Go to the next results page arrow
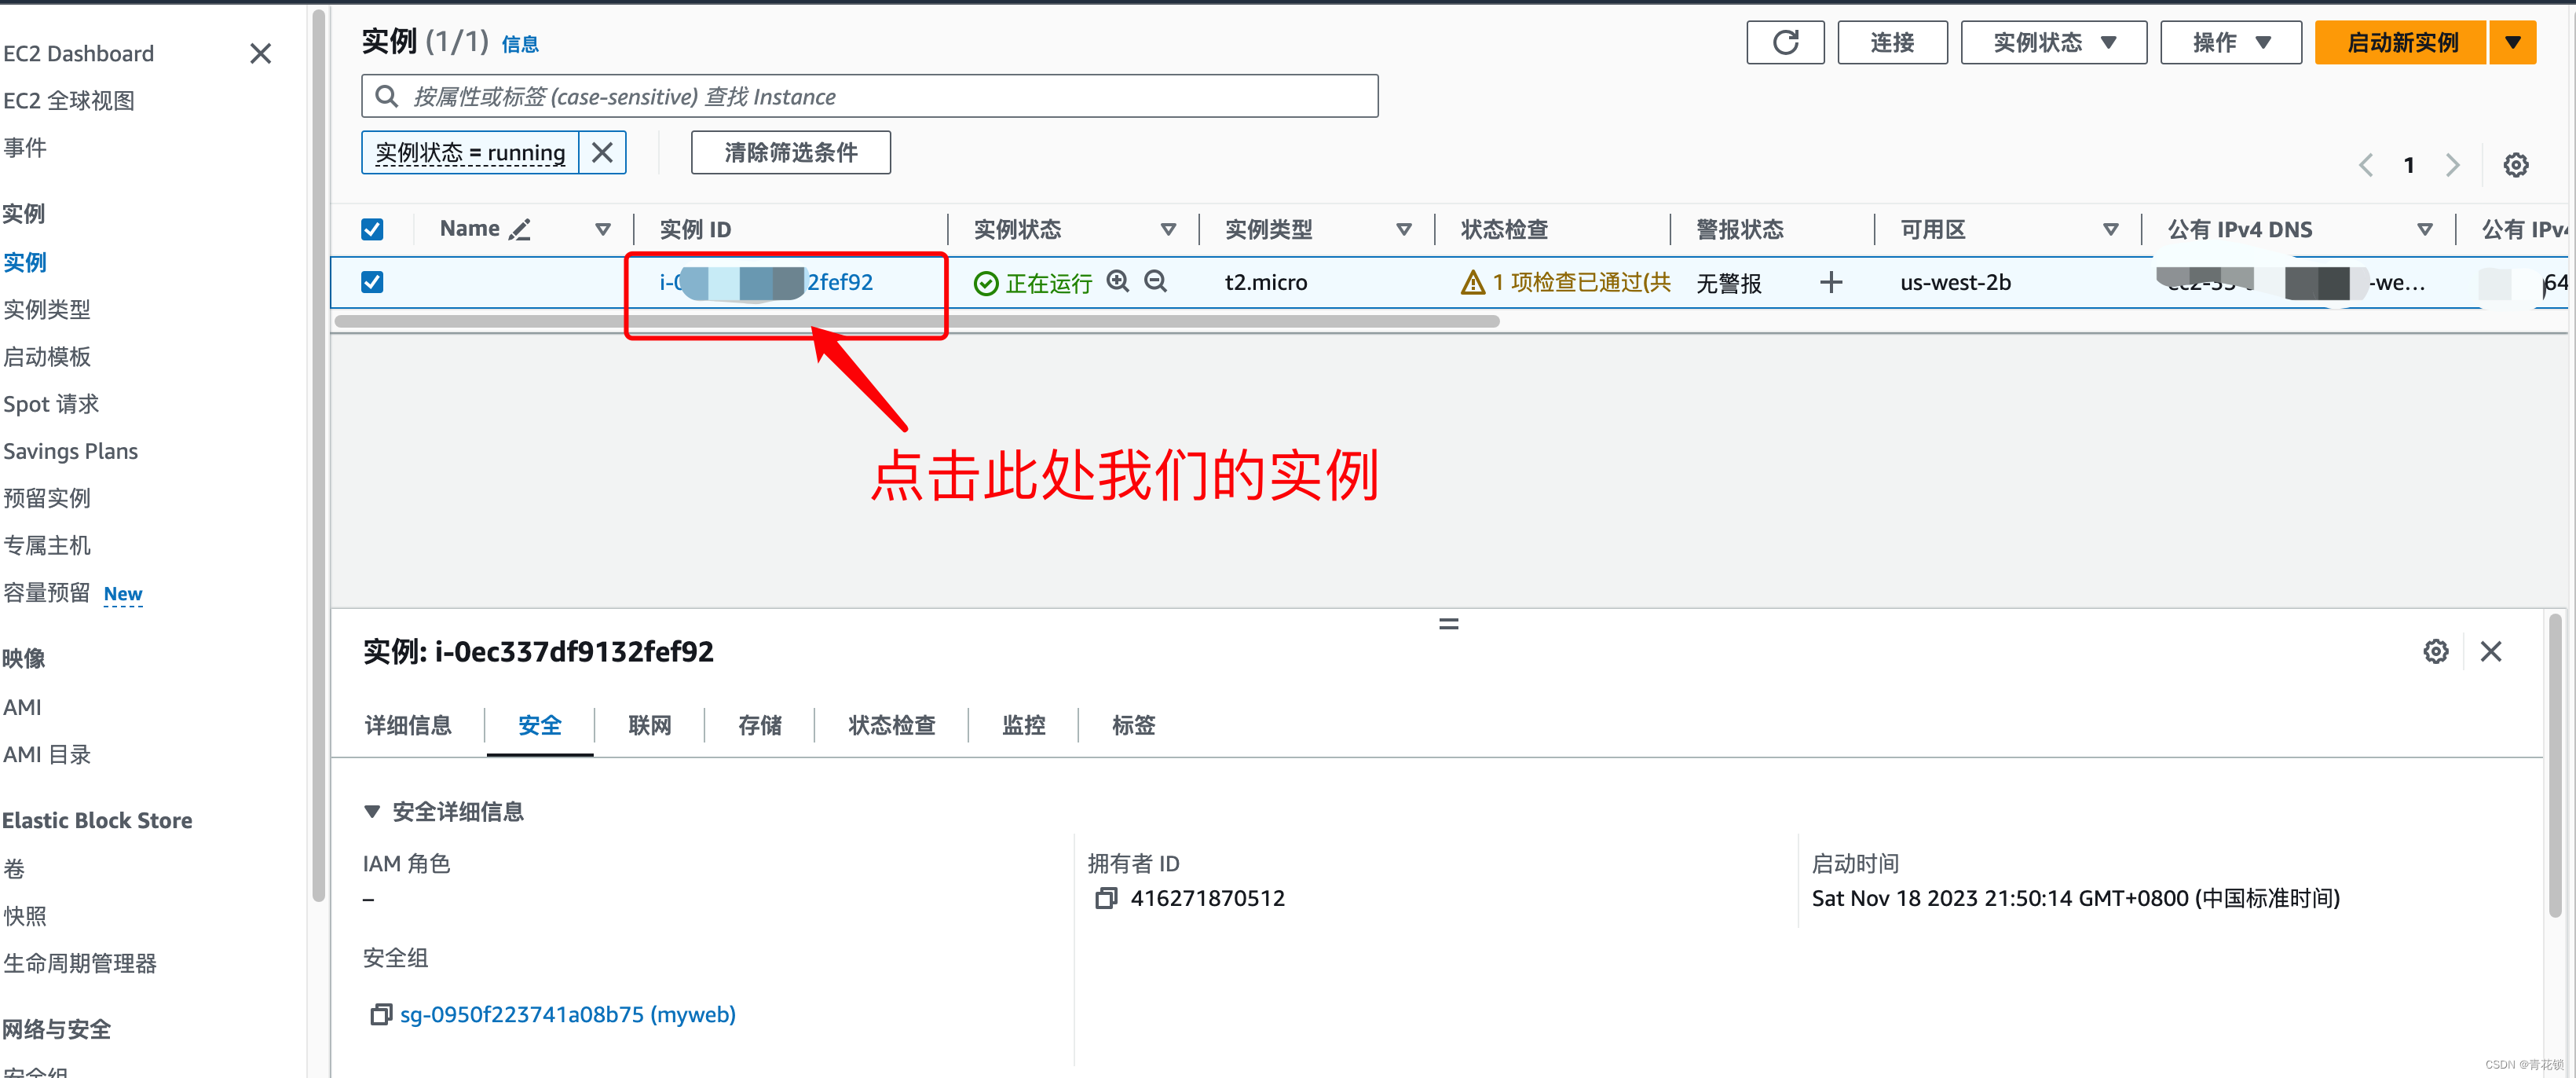The width and height of the screenshot is (2576, 1078). 2452,165
